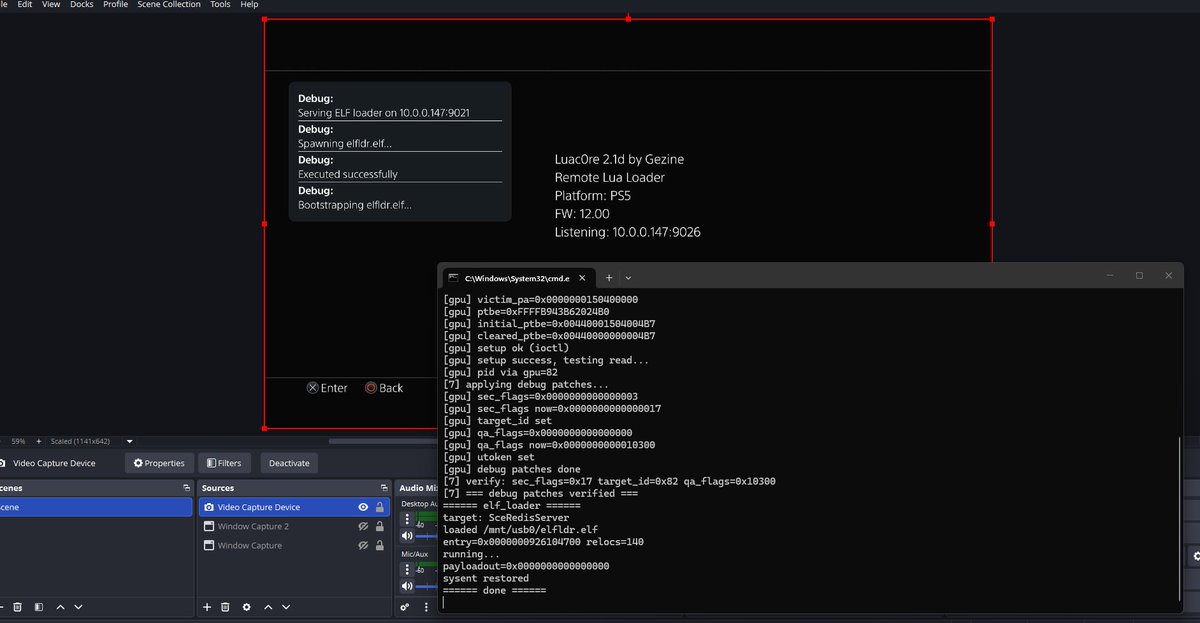Viewport: 1200px width, 623px height.
Task: Toggle lock on Window Capture 2
Action: pyautogui.click(x=380, y=526)
